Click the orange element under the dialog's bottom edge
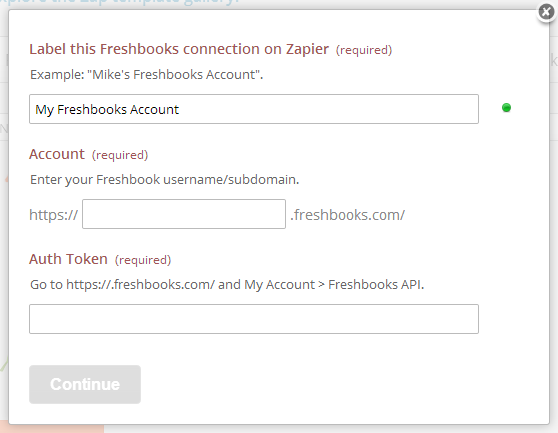The width and height of the screenshot is (558, 433). (52, 429)
